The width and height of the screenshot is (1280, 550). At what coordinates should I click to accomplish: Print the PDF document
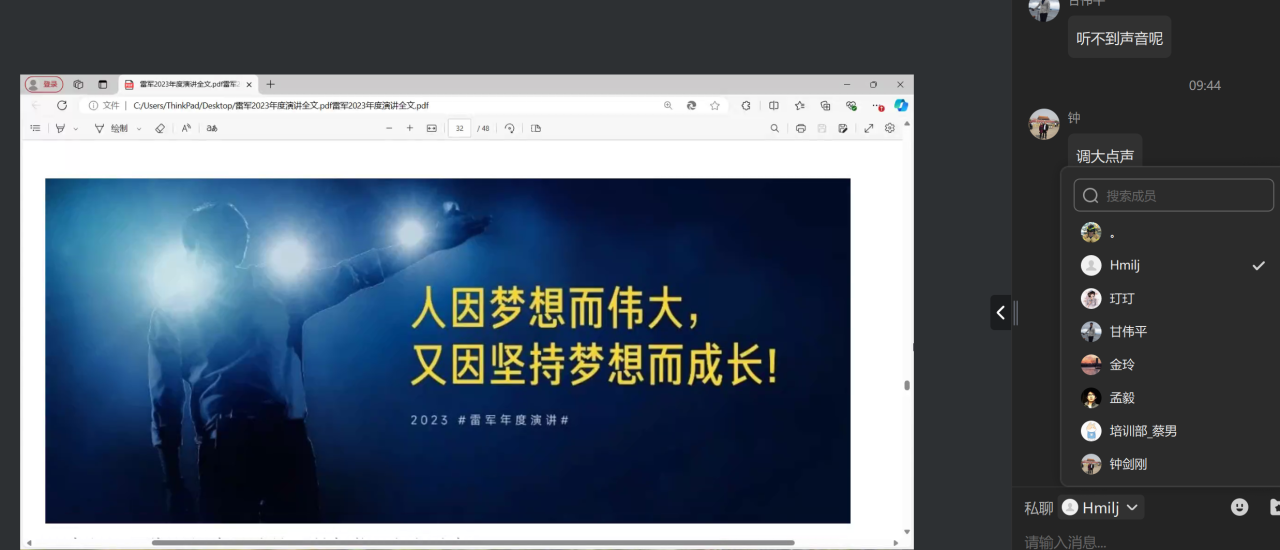point(801,128)
